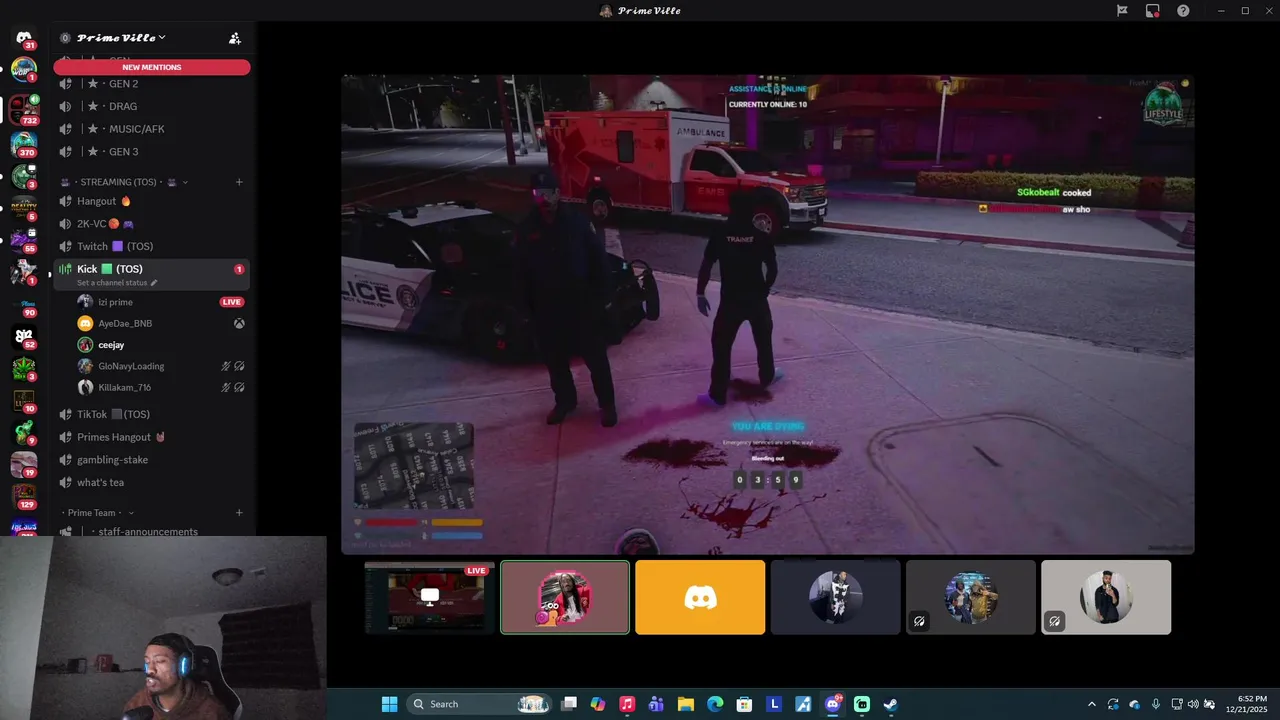The width and height of the screenshot is (1280, 720).
Task: Open Direct Messages with 31 badge
Action: (24, 38)
